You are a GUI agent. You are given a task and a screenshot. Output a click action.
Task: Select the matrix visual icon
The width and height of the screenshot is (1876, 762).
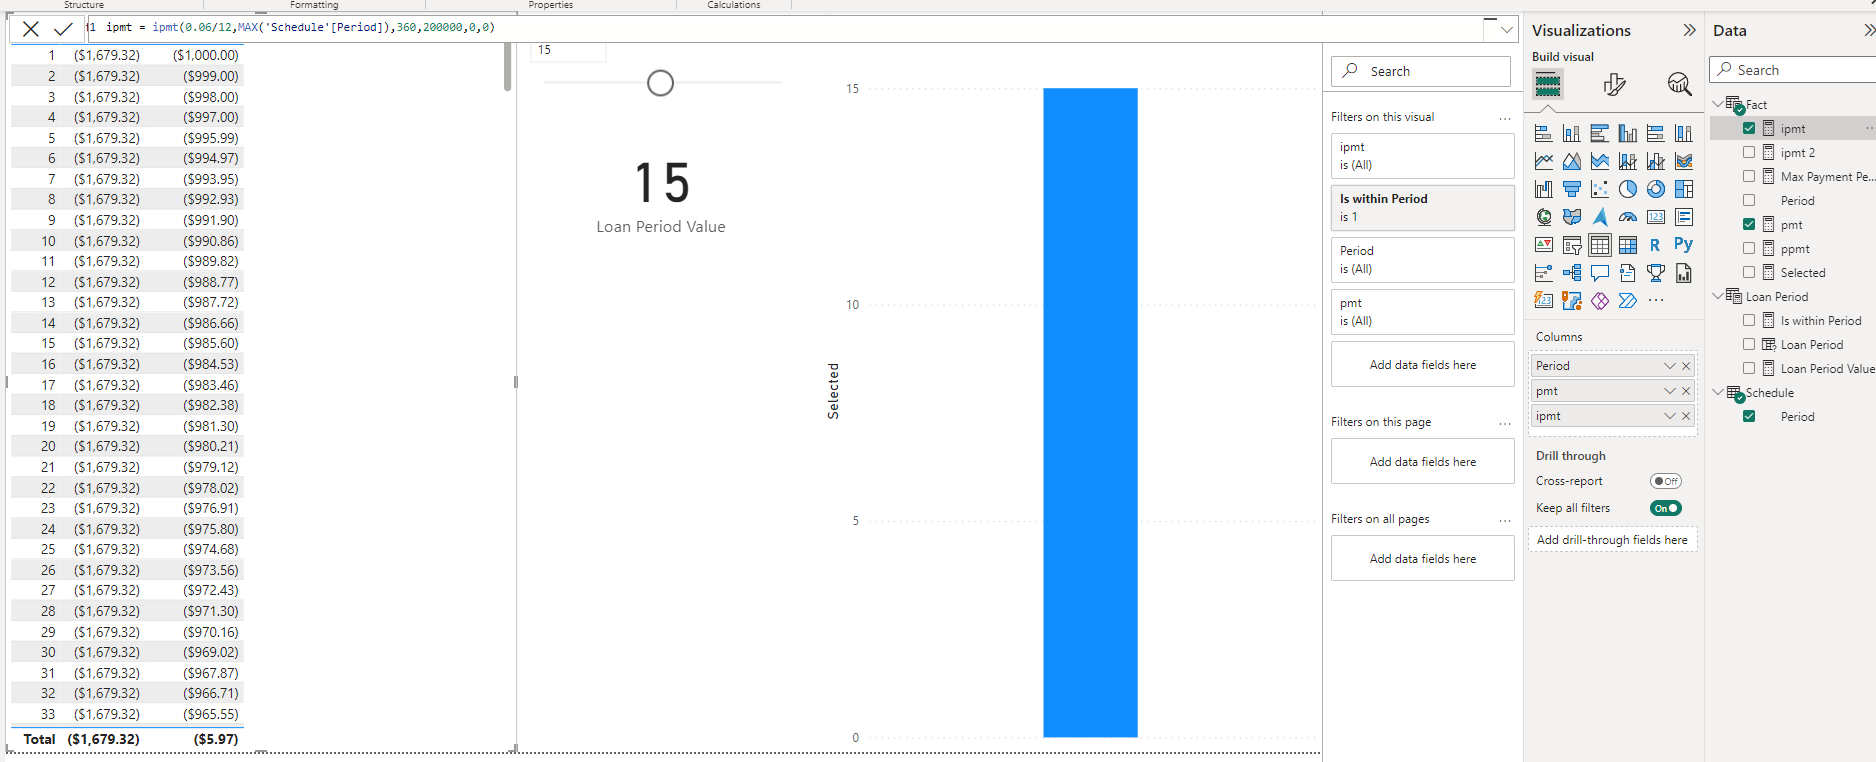[1628, 245]
